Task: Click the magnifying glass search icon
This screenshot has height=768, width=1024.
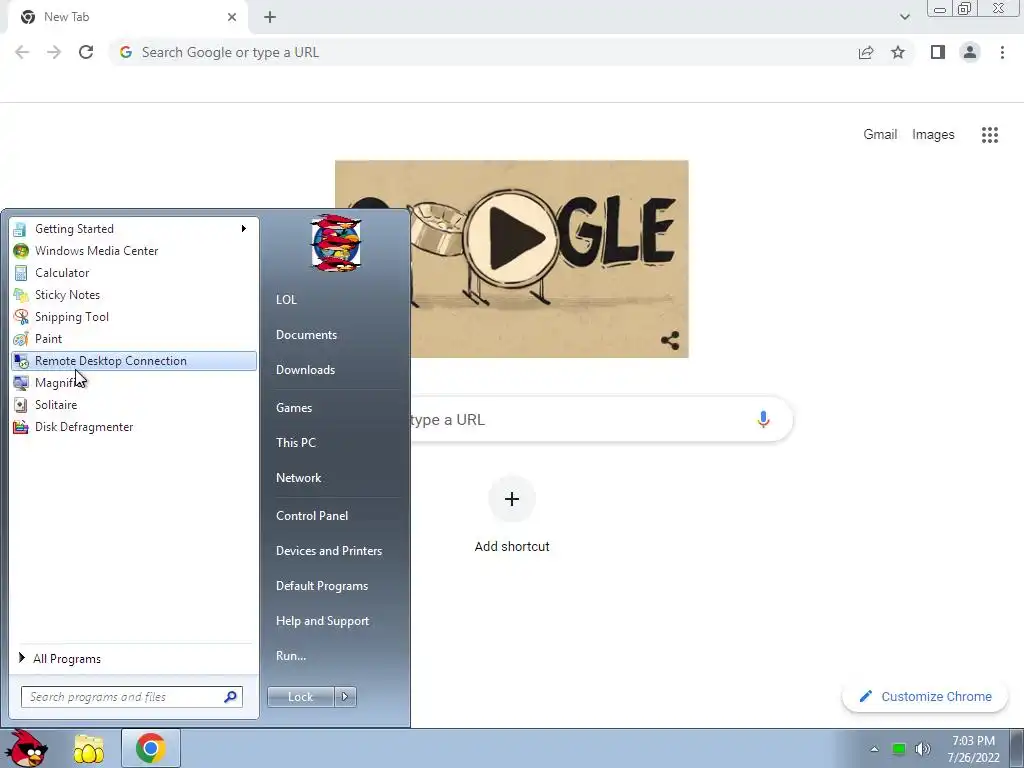Action: (x=230, y=697)
